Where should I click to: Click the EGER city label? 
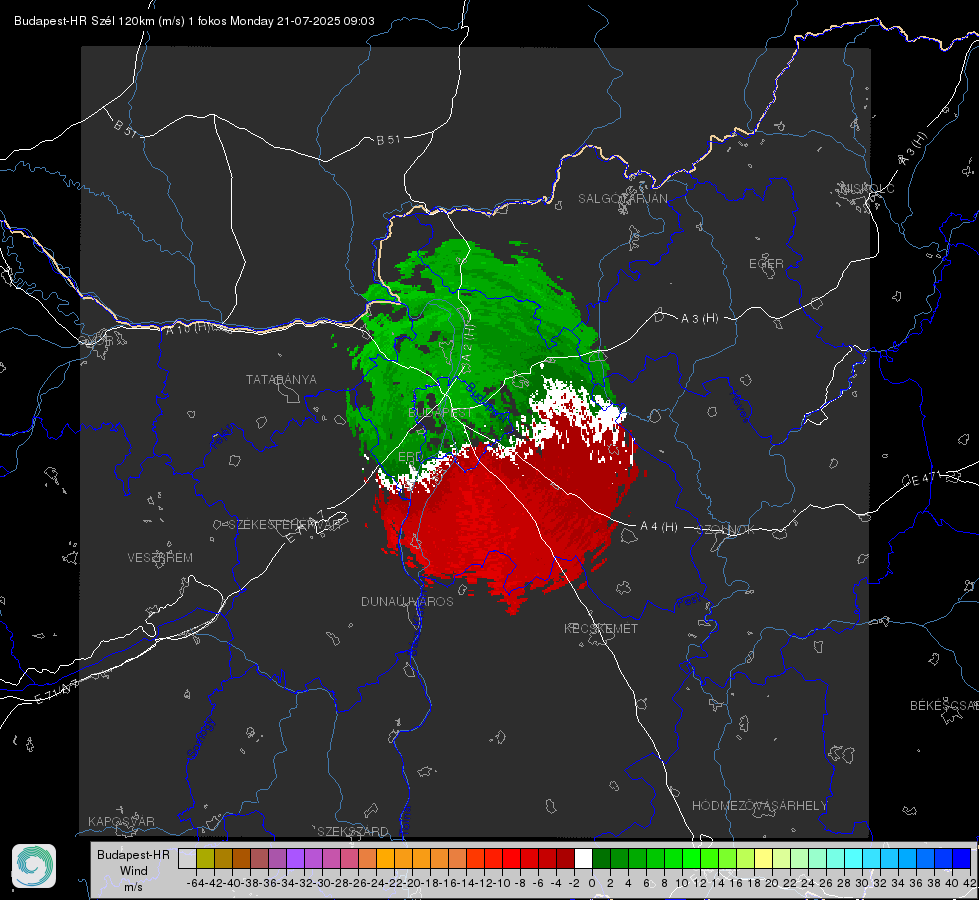coord(766,264)
